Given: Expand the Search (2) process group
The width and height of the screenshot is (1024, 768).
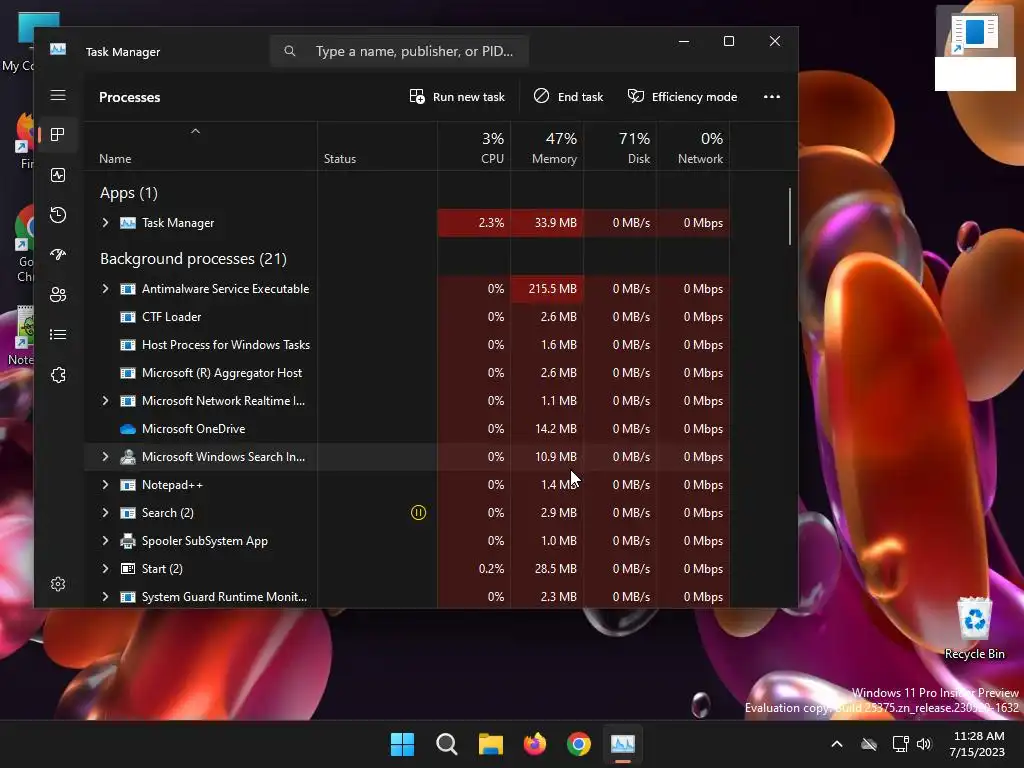Looking at the screenshot, I should pos(105,513).
